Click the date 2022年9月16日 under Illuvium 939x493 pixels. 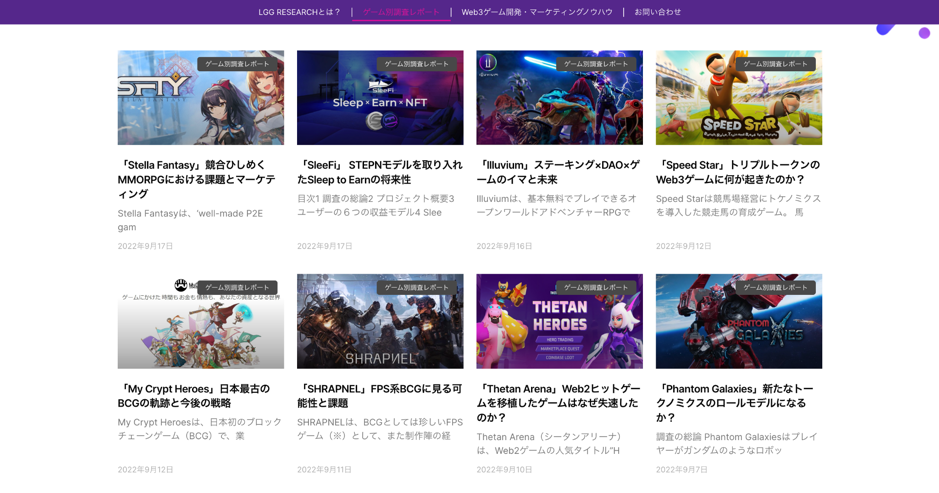point(504,246)
